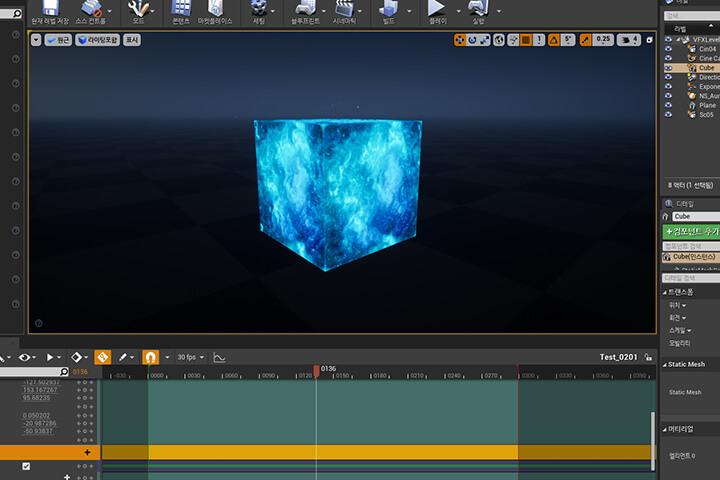Hide the Cin04 actor with its eye icon
Image resolution: width=720 pixels, height=480 pixels.
click(668, 49)
